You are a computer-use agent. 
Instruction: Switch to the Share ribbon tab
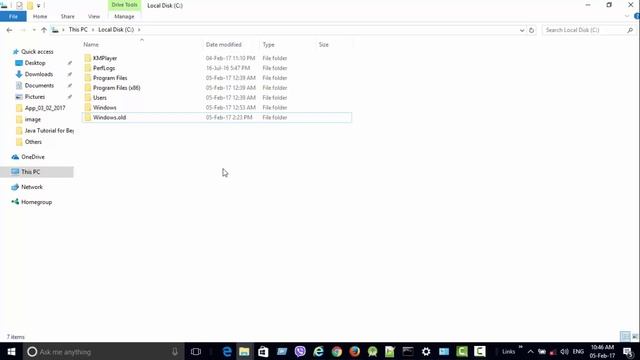click(68, 16)
